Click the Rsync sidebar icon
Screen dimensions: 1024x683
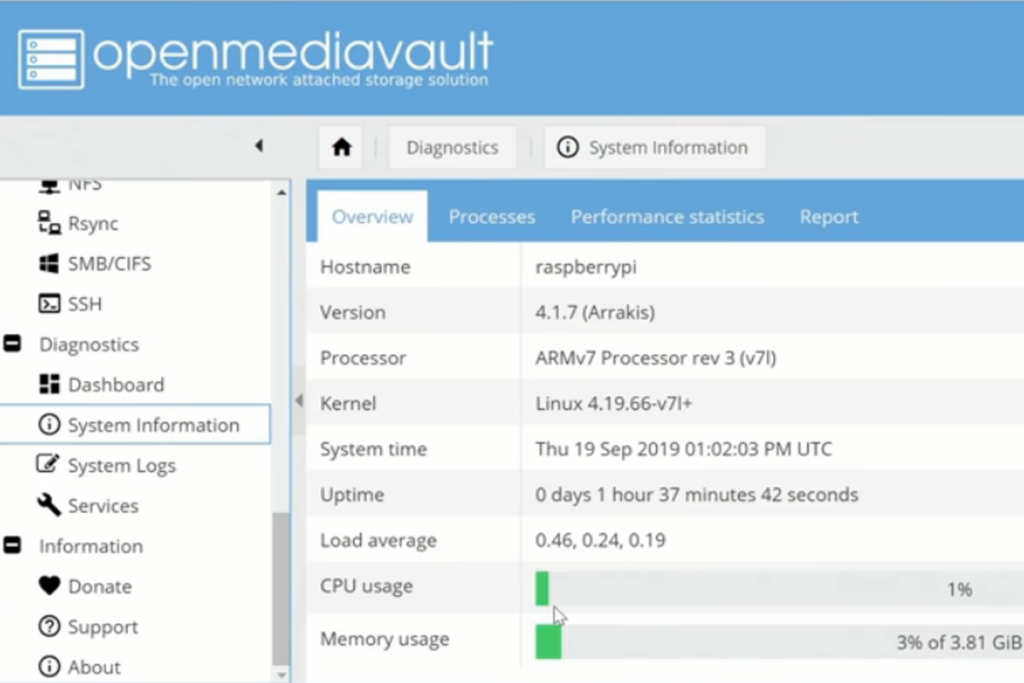49,223
